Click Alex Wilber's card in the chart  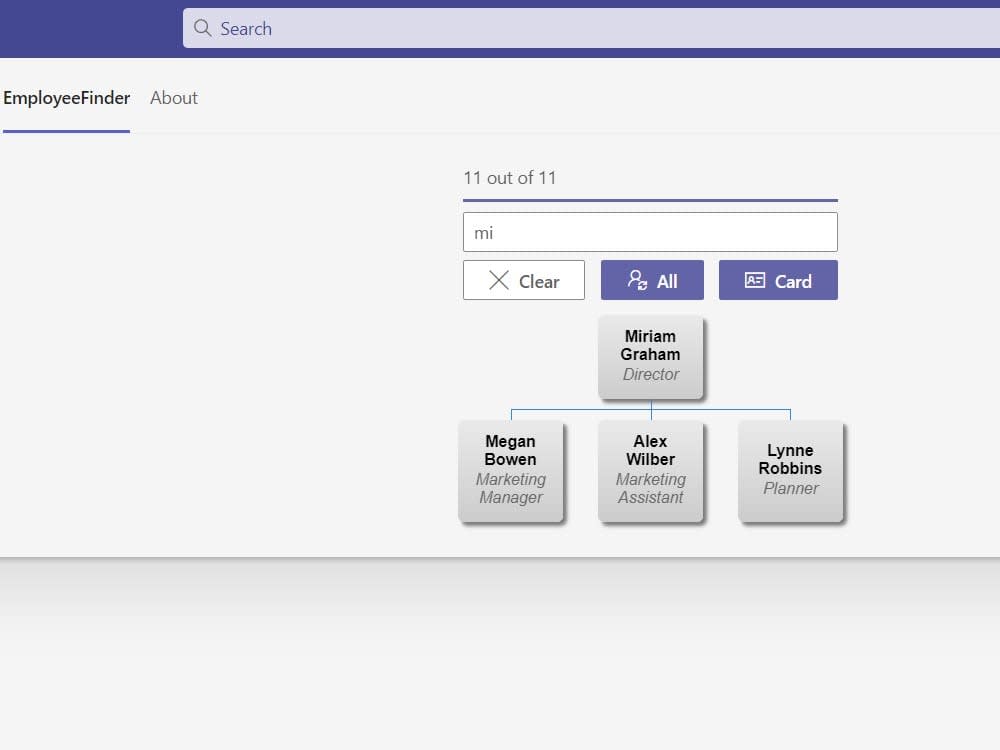[x=651, y=470]
